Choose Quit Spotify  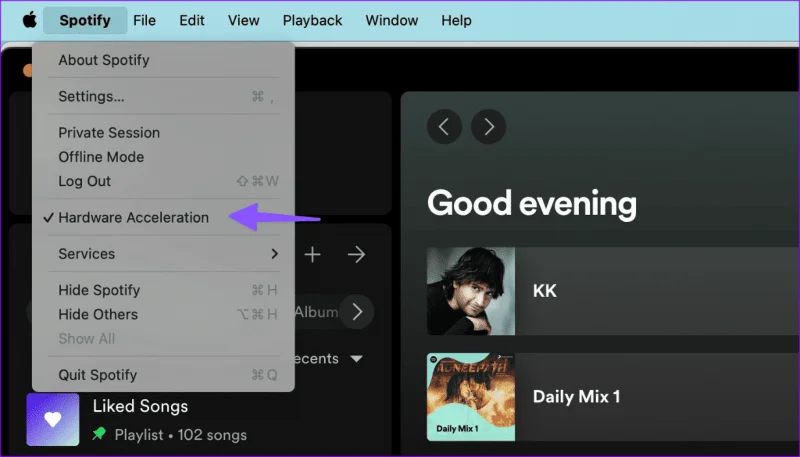click(x=164, y=375)
